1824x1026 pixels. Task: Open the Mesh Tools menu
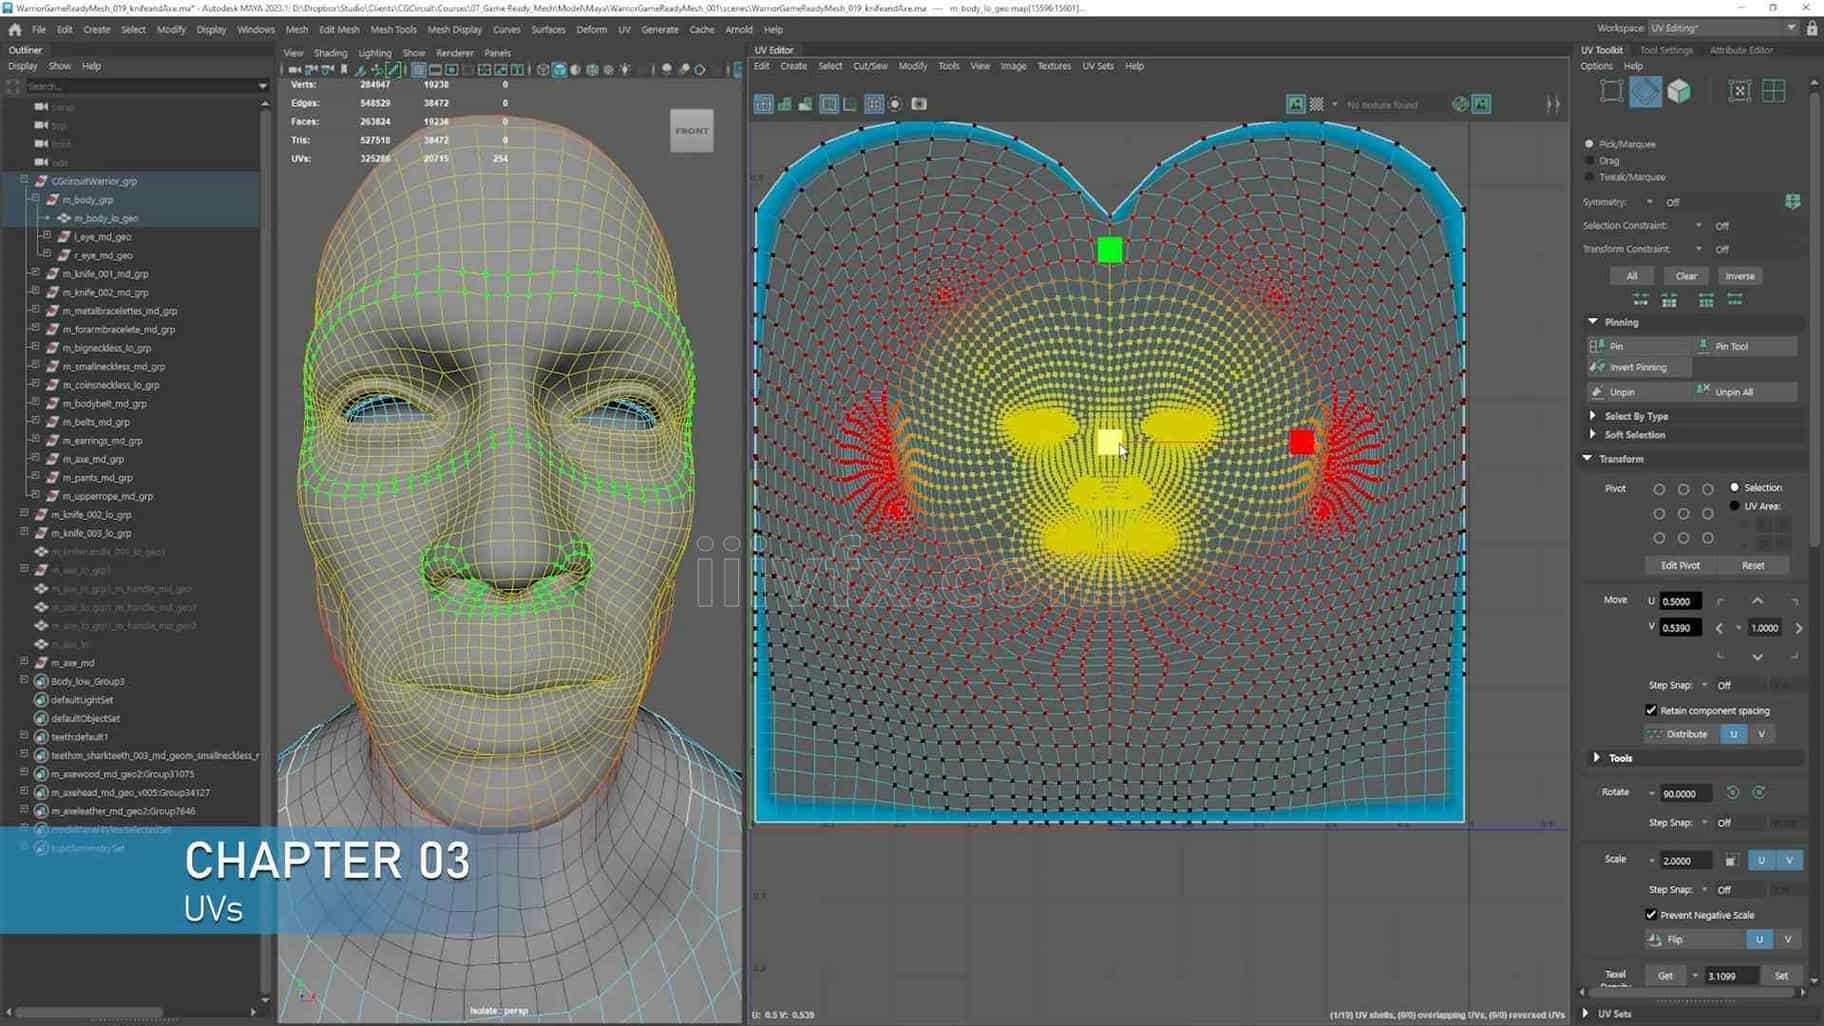coord(393,30)
